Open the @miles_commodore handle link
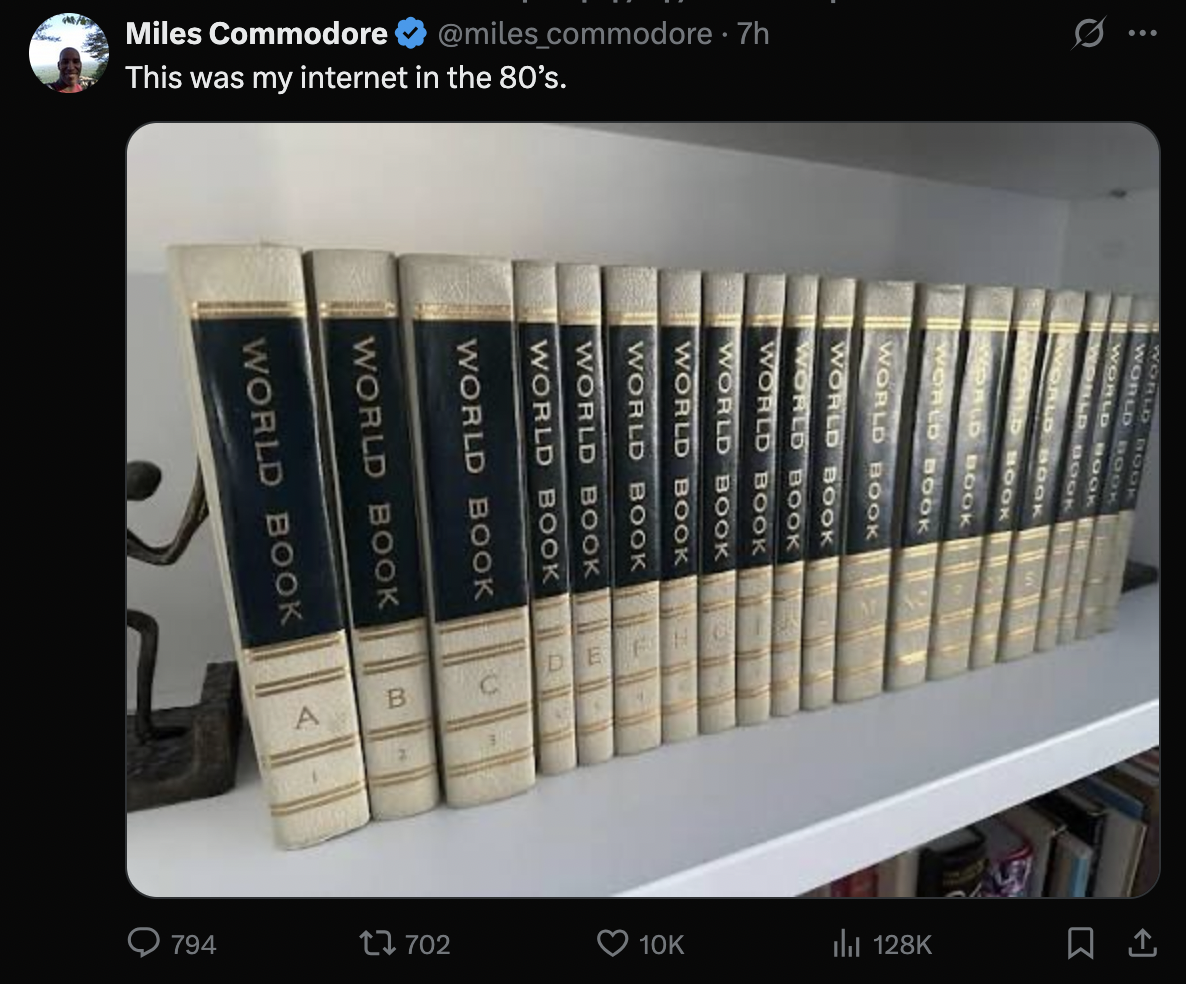 pyautogui.click(x=575, y=33)
